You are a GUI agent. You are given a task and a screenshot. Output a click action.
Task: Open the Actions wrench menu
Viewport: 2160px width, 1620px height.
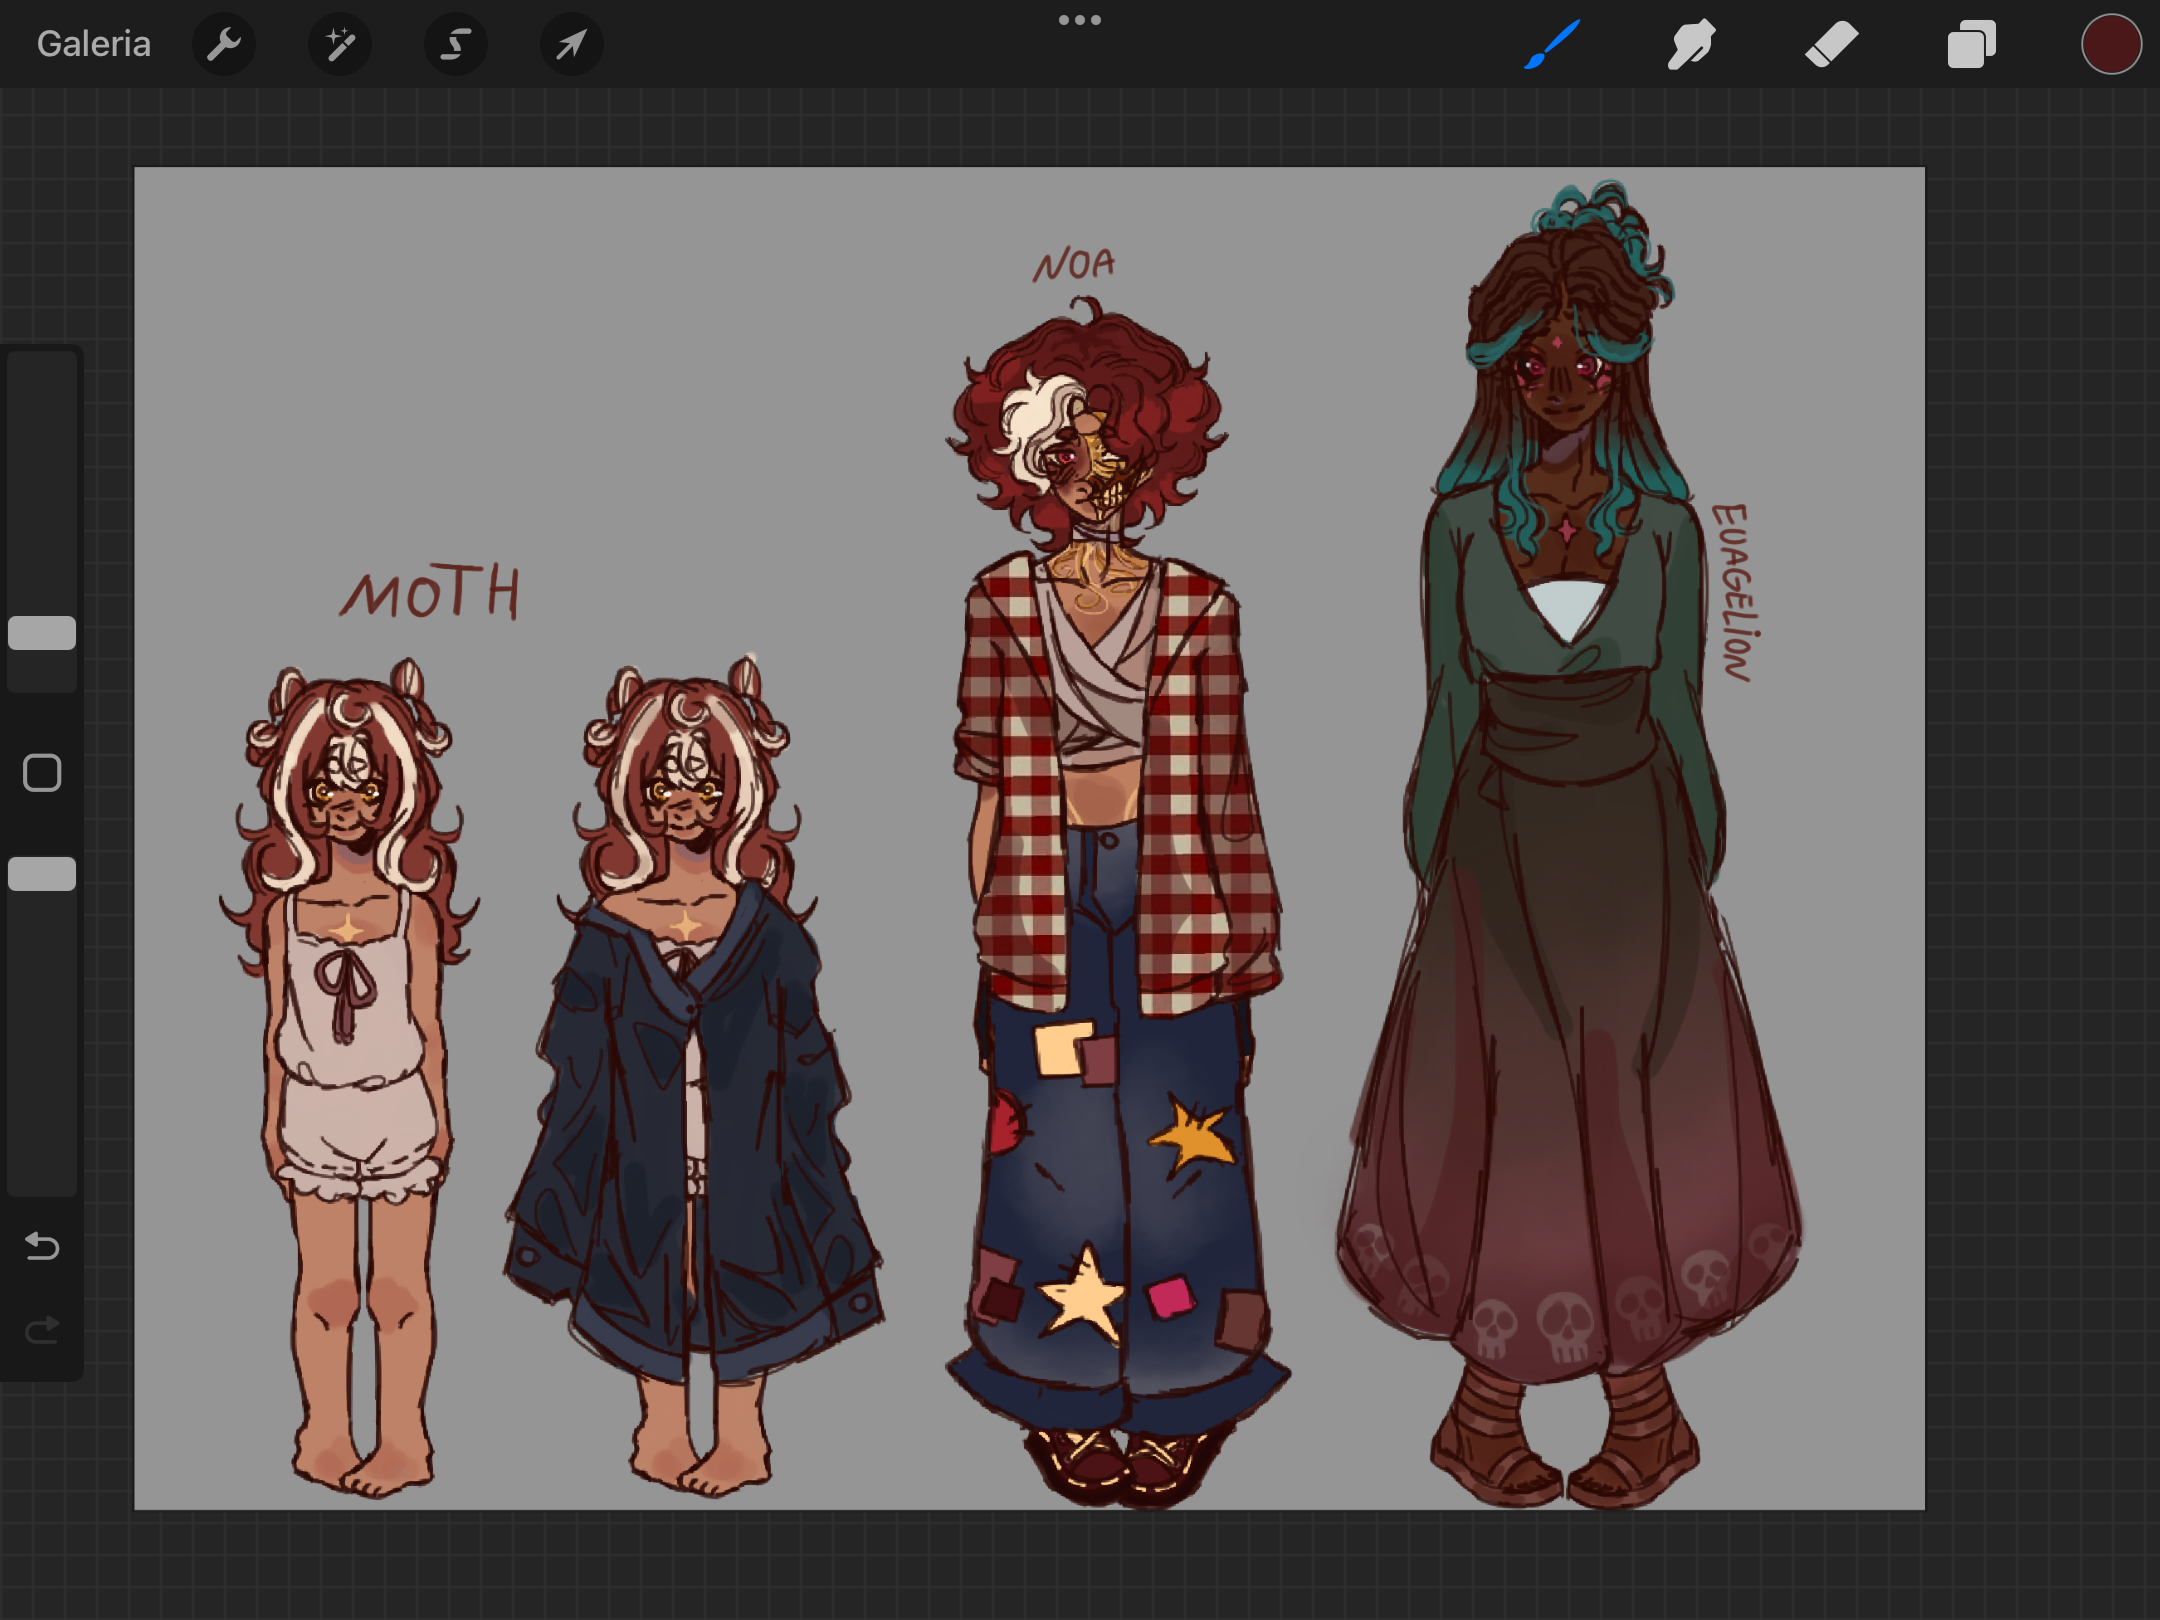(224, 44)
